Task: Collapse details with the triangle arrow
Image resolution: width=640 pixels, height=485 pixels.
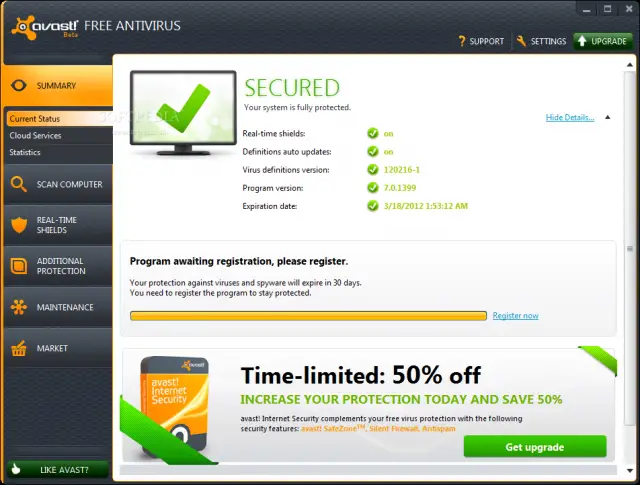Action: 607,118
